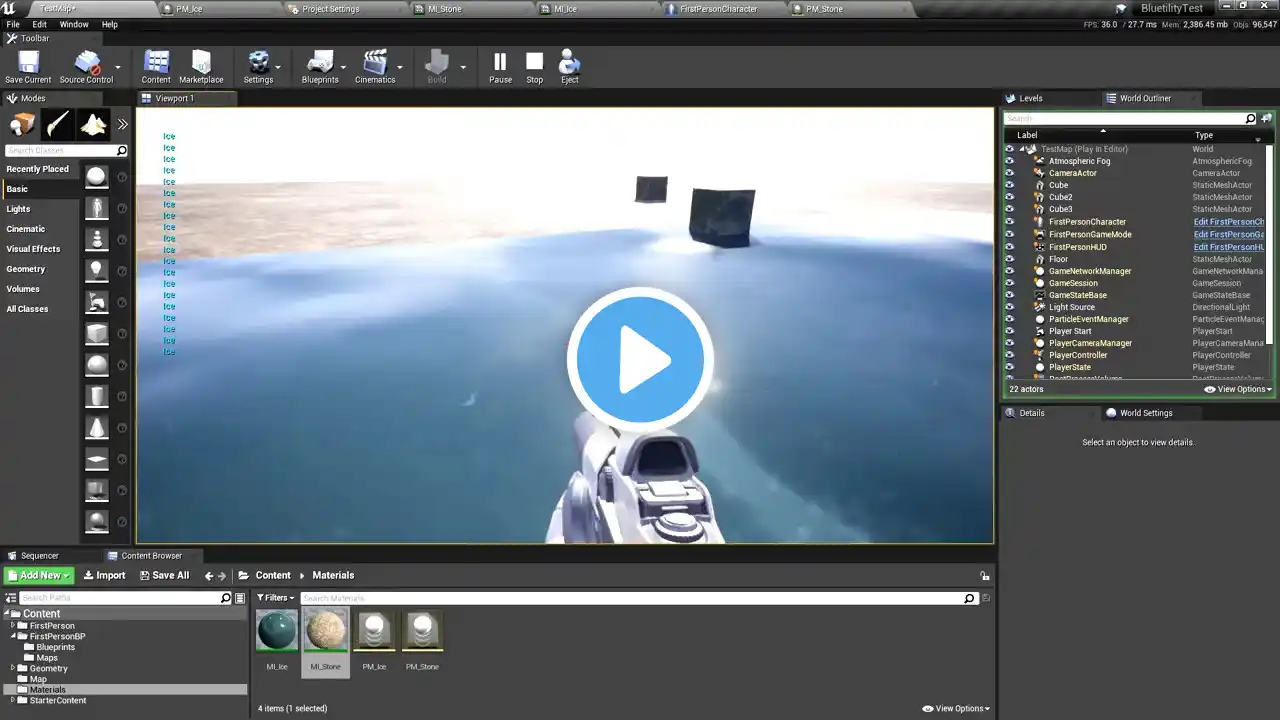The image size is (1280, 720).
Task: Toggle the Content Browser lock icon
Action: pos(985,576)
